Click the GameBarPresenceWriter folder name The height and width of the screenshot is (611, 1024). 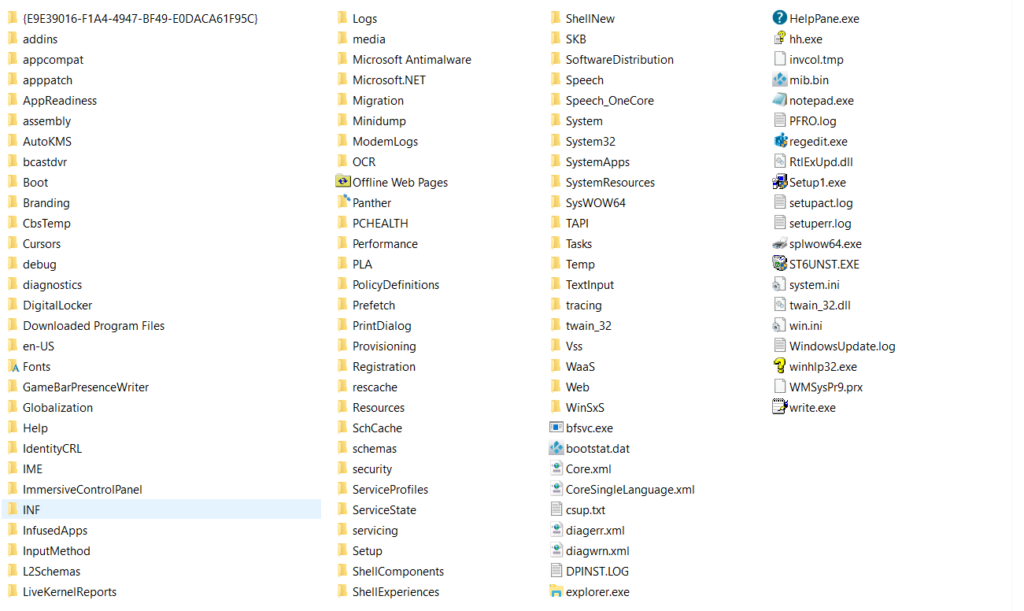[x=86, y=387]
